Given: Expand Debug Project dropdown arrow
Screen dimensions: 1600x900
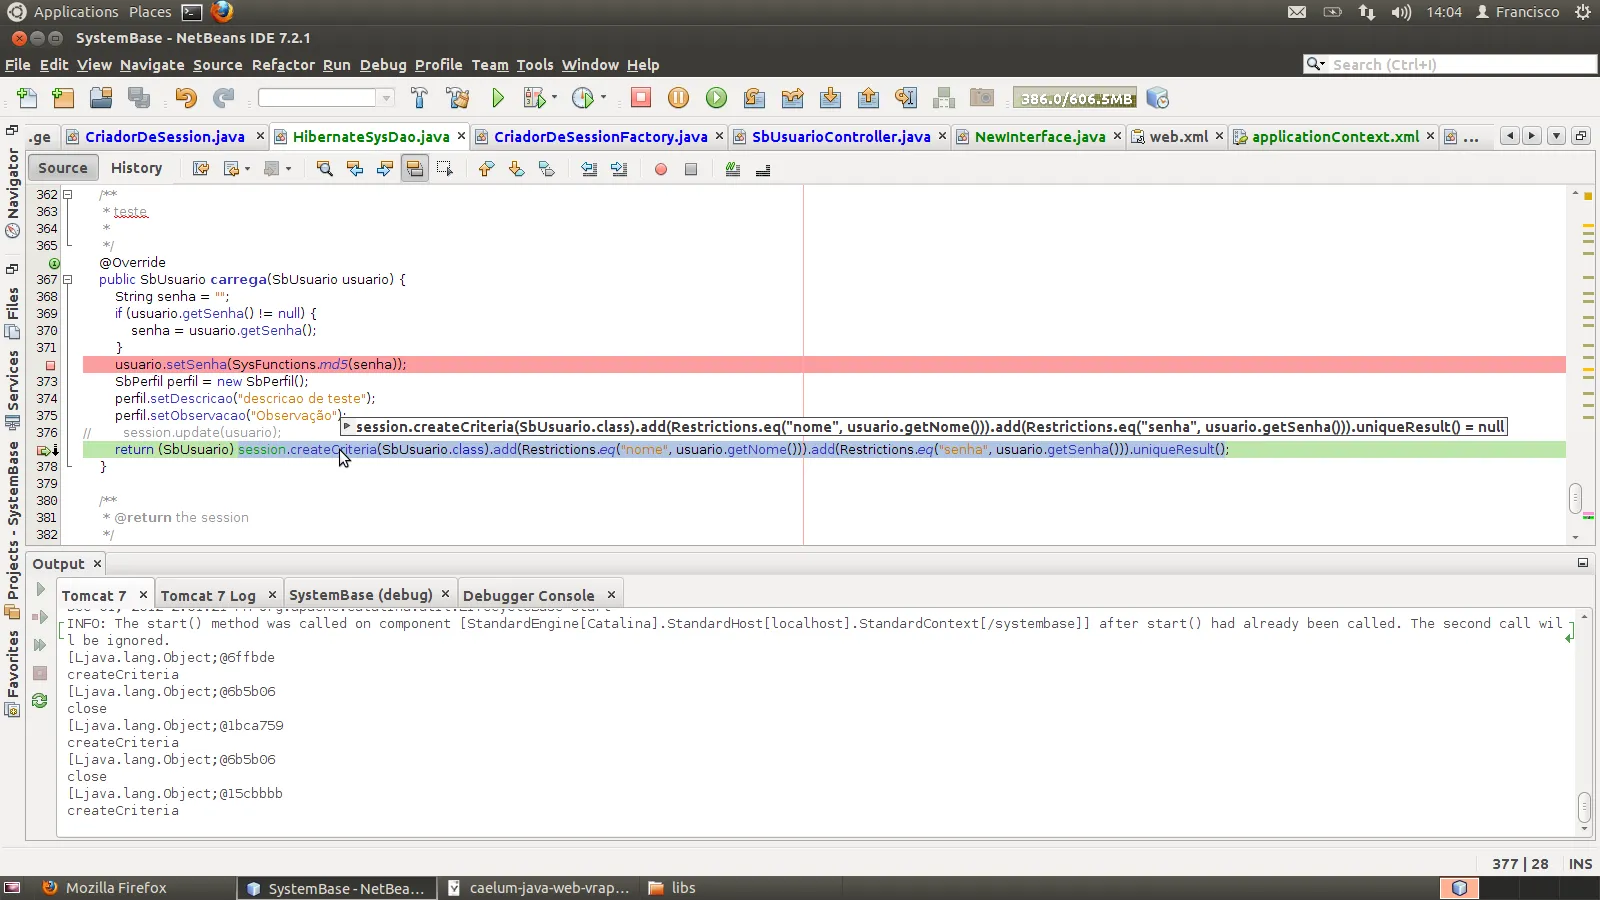Looking at the screenshot, I should tap(554, 98).
